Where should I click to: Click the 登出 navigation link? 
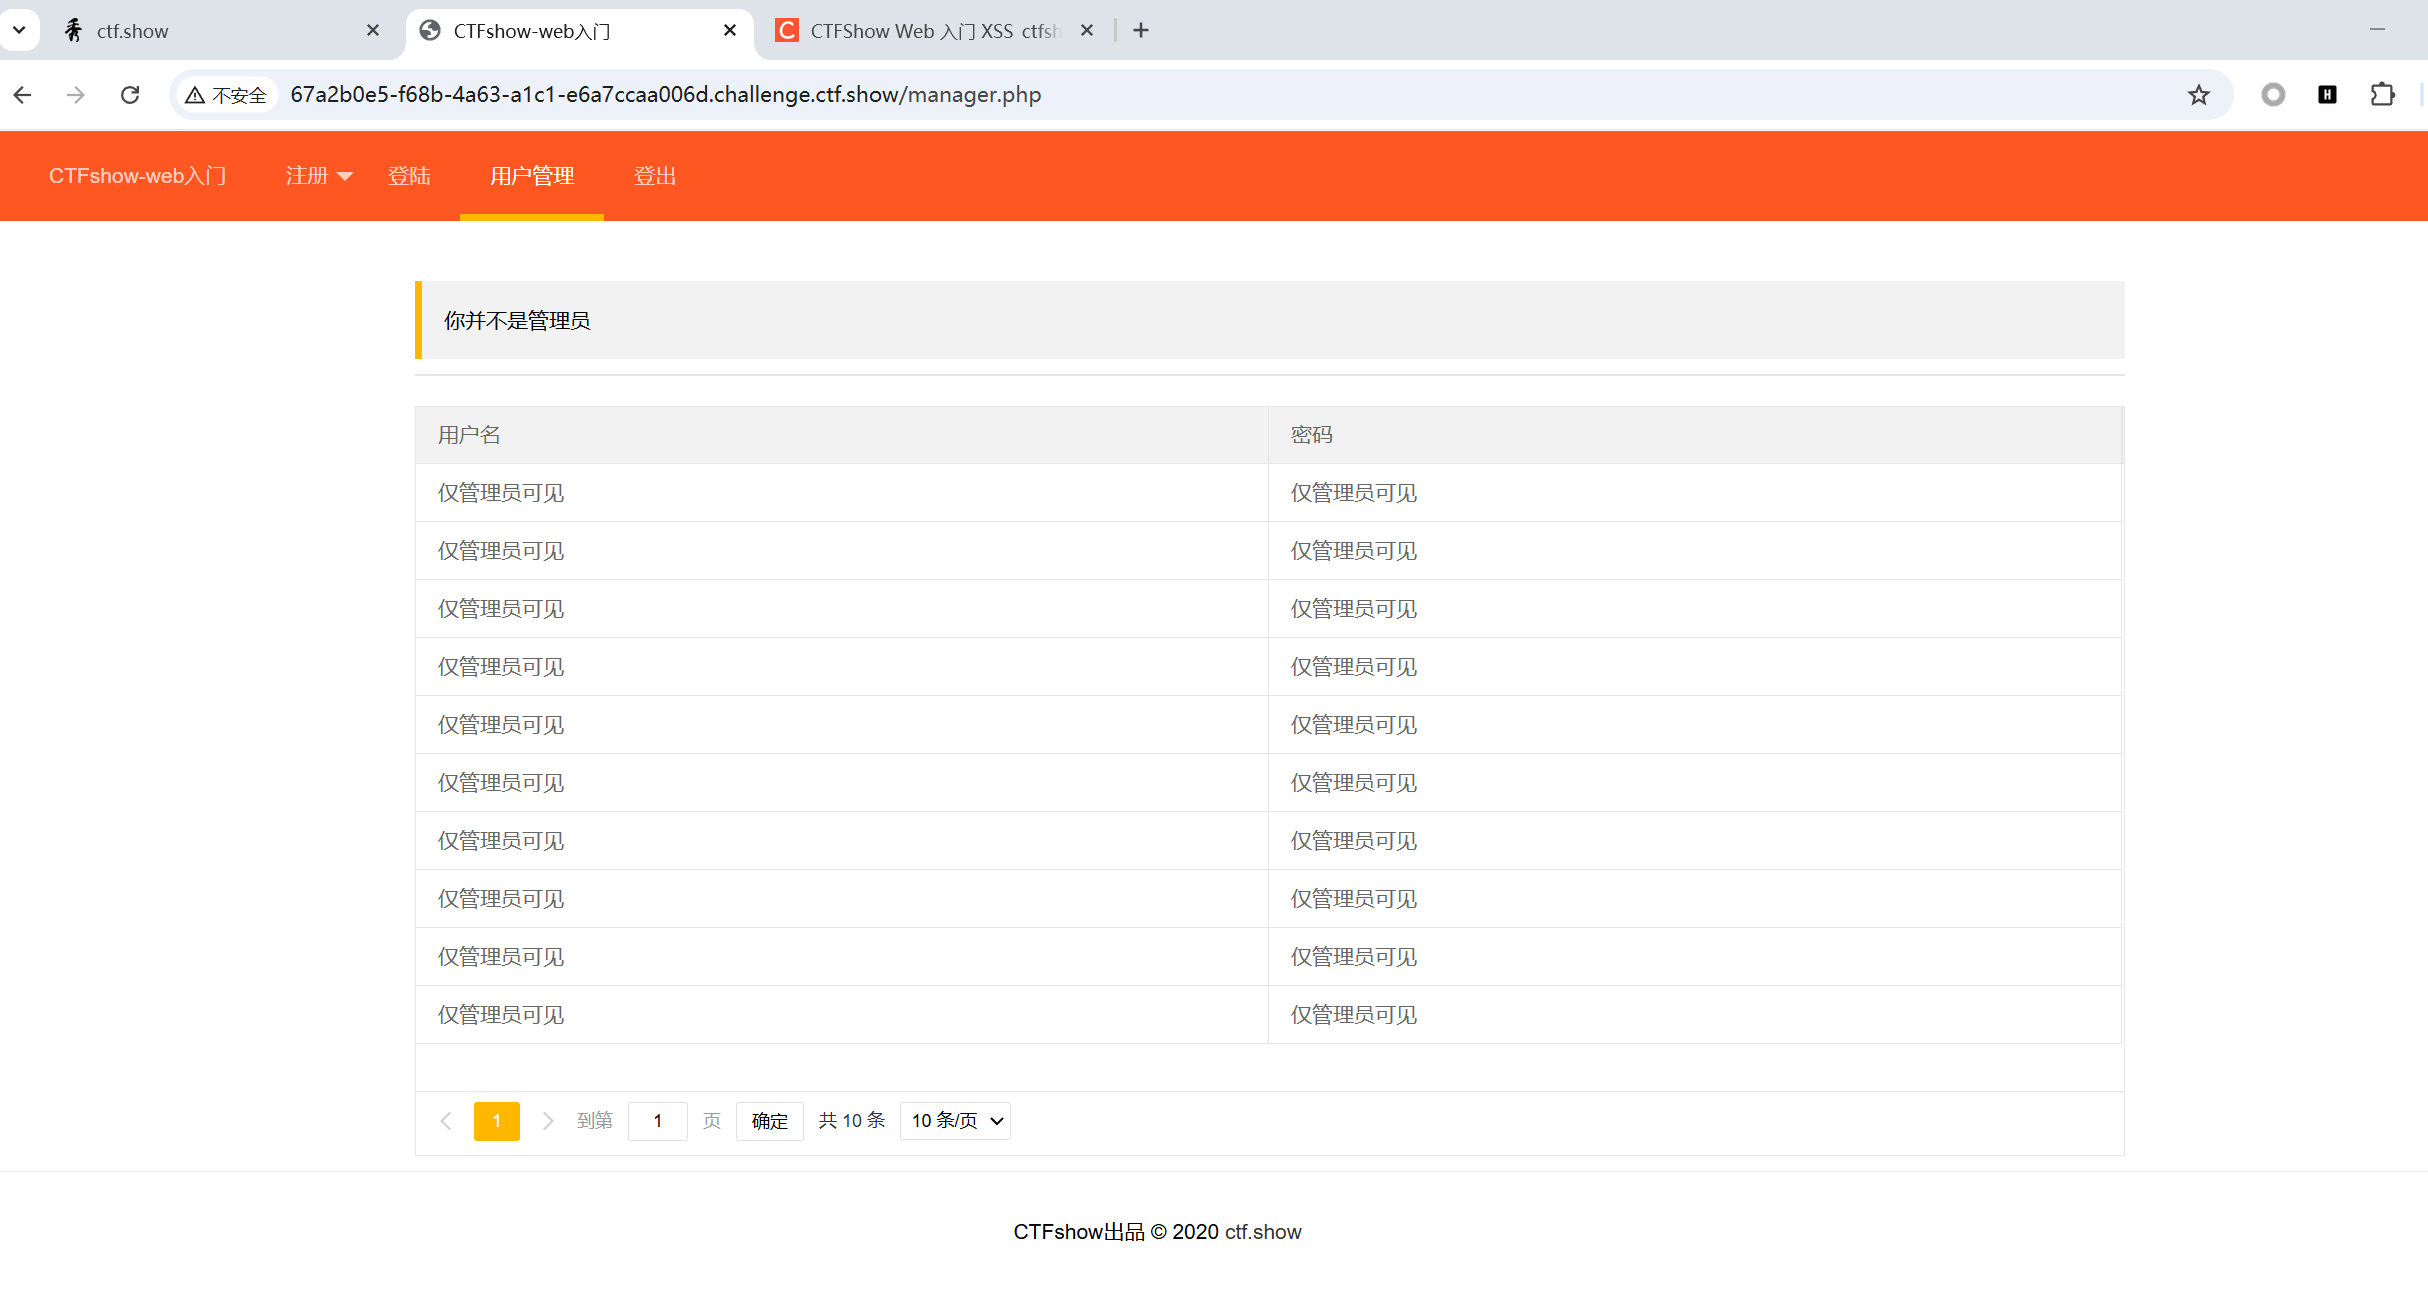pyautogui.click(x=655, y=176)
